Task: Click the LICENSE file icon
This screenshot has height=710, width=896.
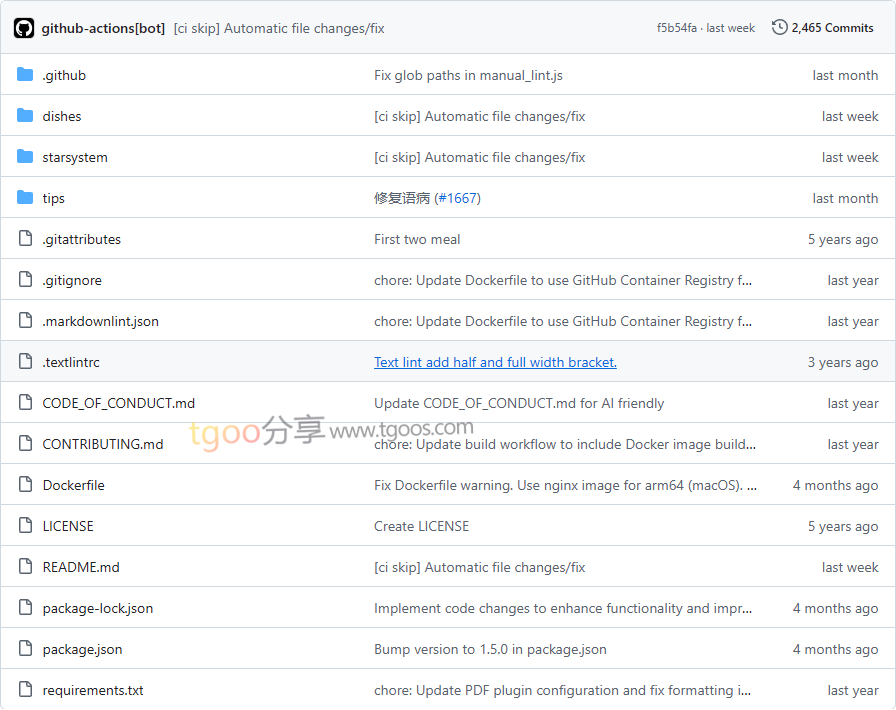Action: (x=25, y=526)
